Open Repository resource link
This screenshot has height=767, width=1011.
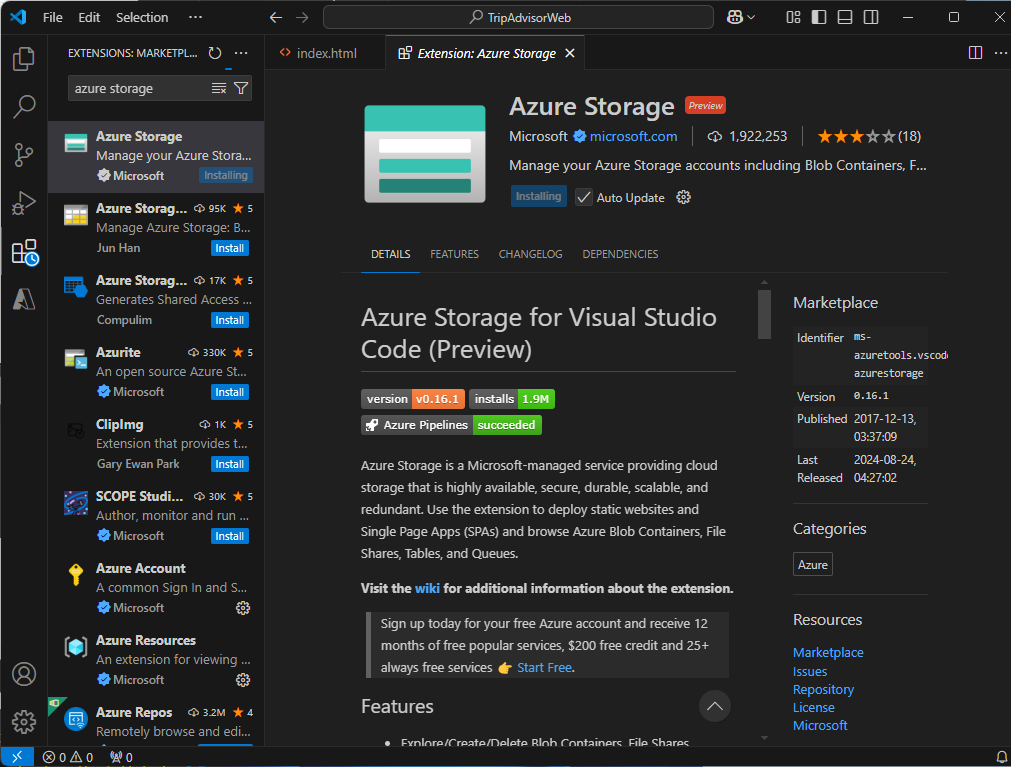pos(823,690)
